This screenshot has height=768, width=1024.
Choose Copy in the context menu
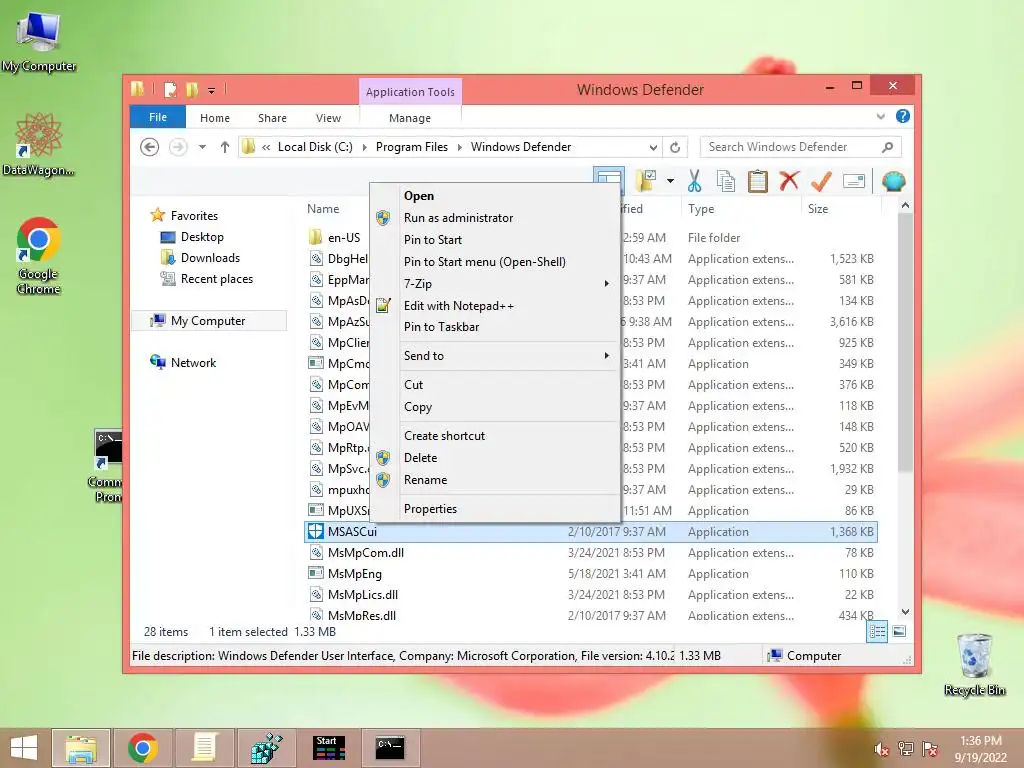click(x=496, y=407)
